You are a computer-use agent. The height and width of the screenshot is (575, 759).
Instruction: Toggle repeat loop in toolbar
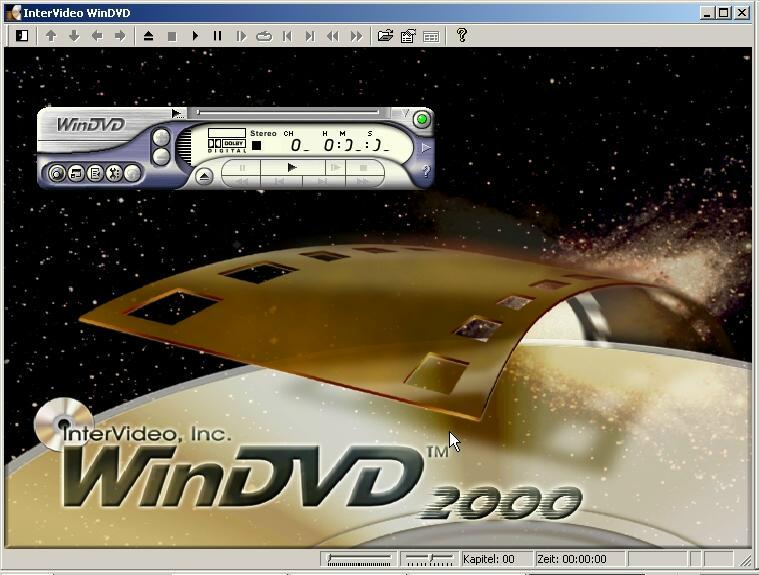point(264,36)
